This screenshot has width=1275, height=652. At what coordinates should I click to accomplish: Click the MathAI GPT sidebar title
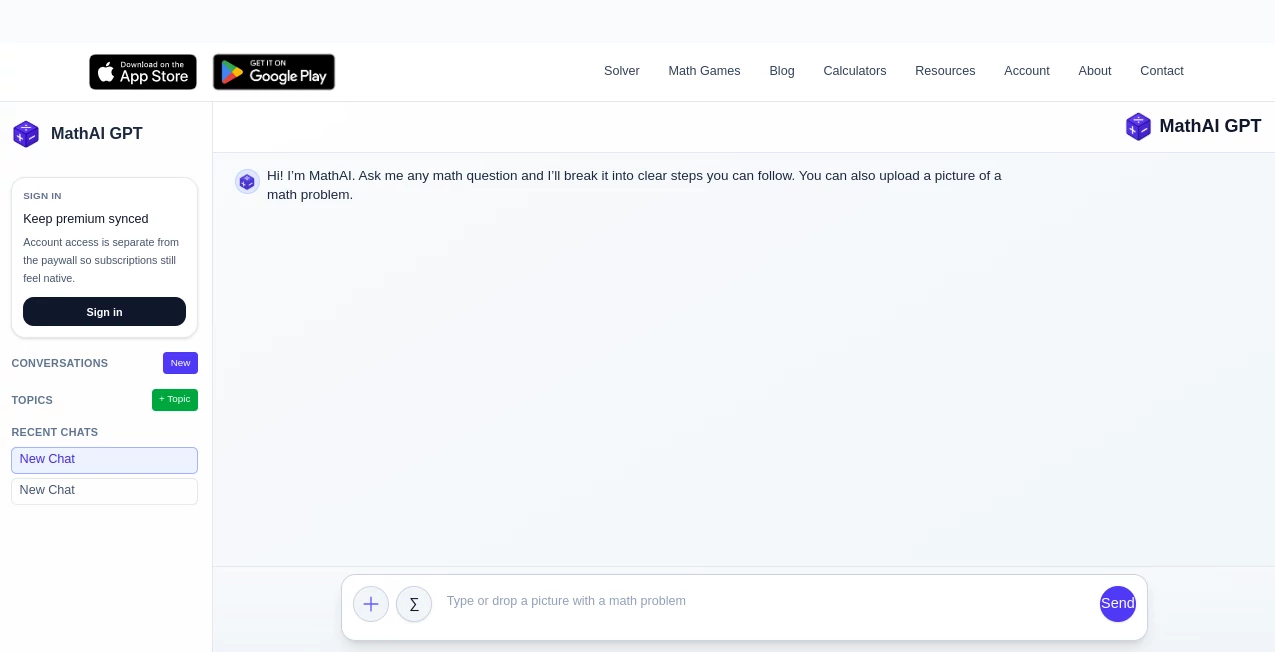97,134
